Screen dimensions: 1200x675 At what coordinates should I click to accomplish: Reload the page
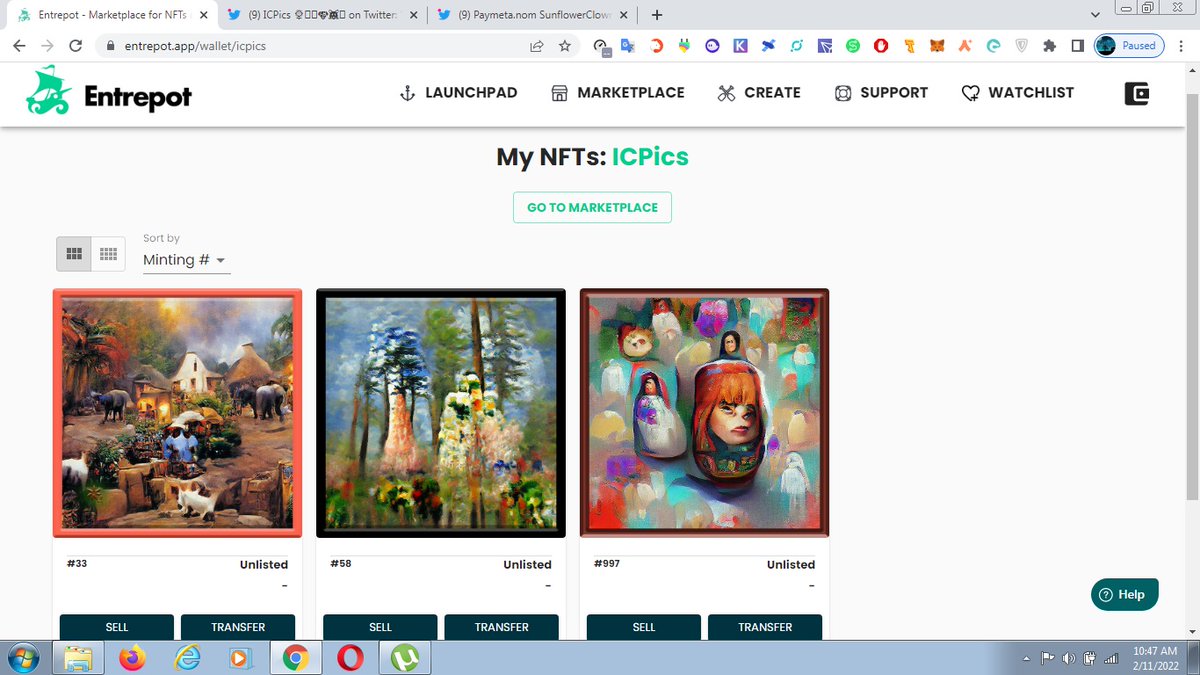tap(76, 46)
